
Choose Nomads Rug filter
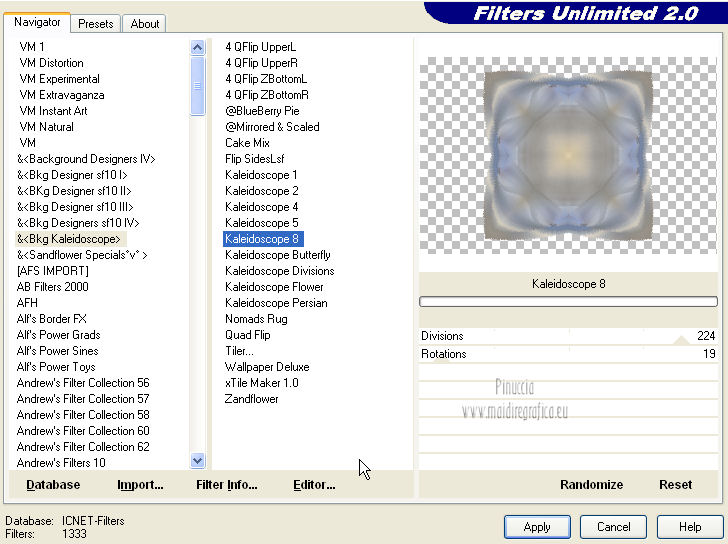point(256,319)
